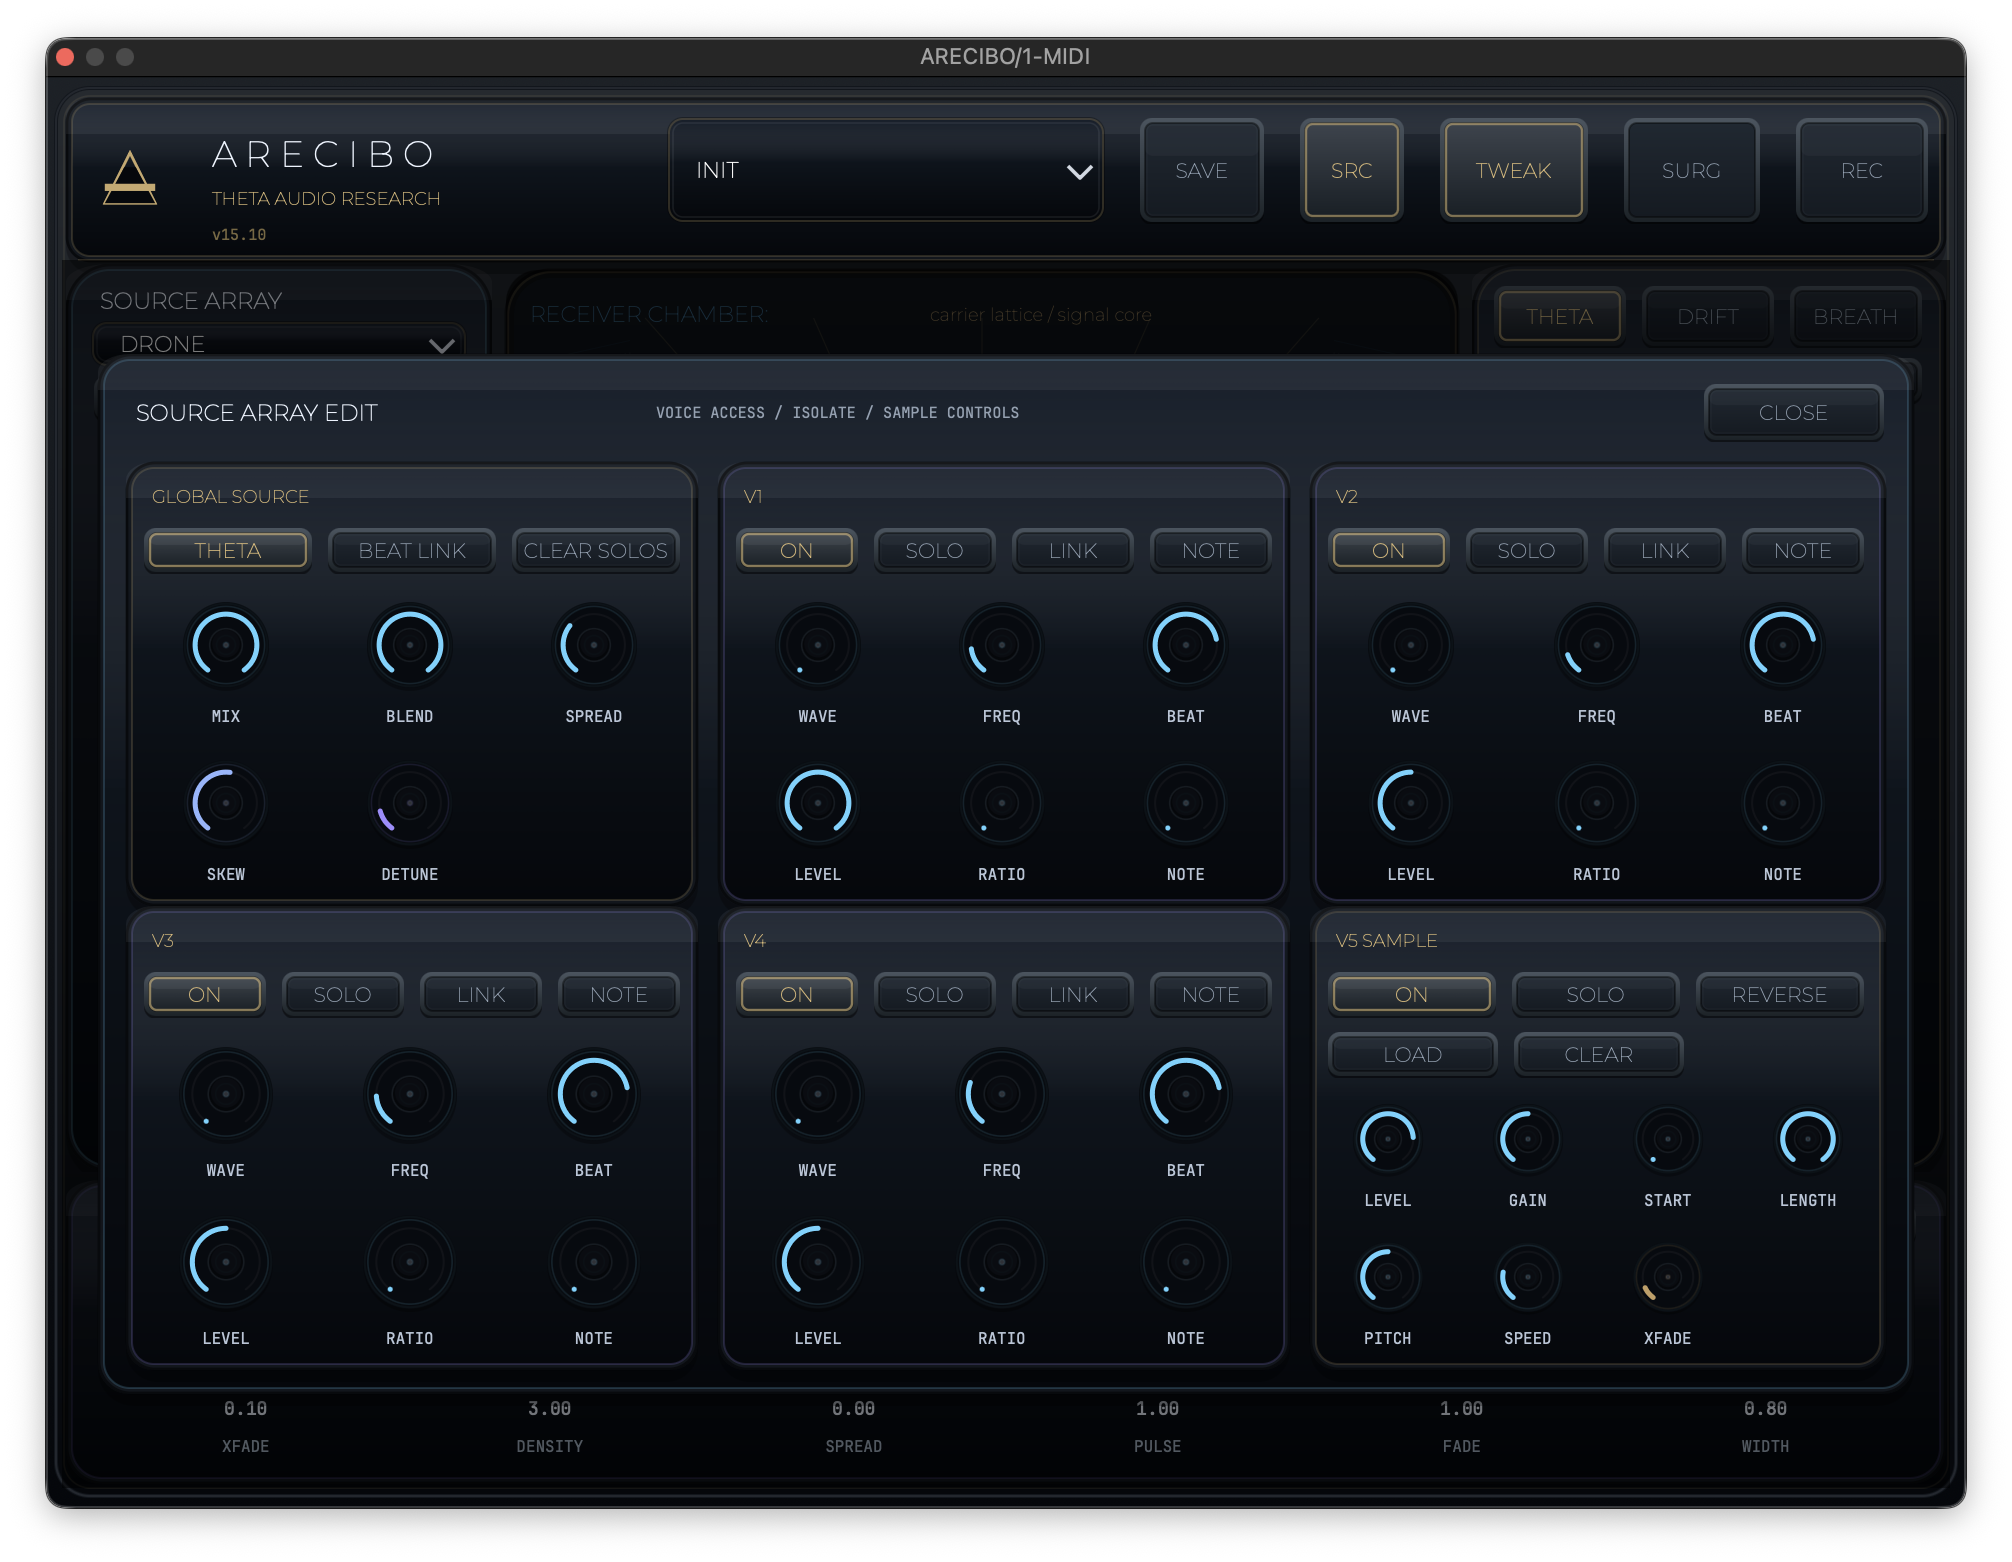Toggle V4 voice ON button
The image size is (2012, 1562).
[x=796, y=995]
